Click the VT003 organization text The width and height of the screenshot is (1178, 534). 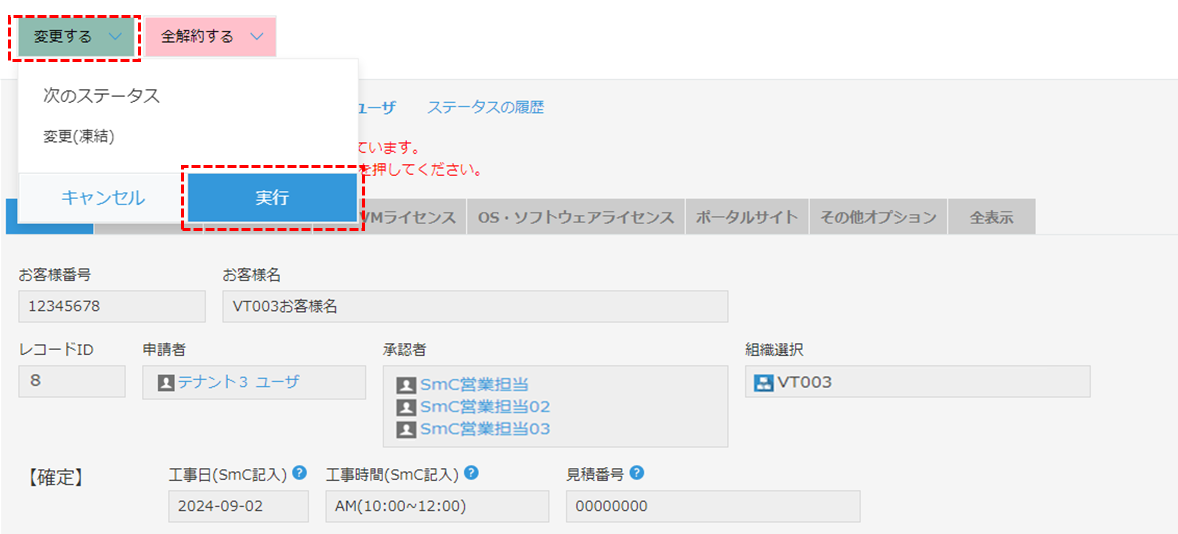805,382
